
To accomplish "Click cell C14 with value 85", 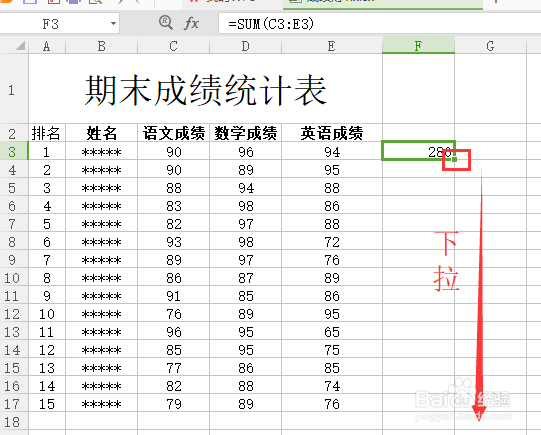I will click(x=174, y=350).
